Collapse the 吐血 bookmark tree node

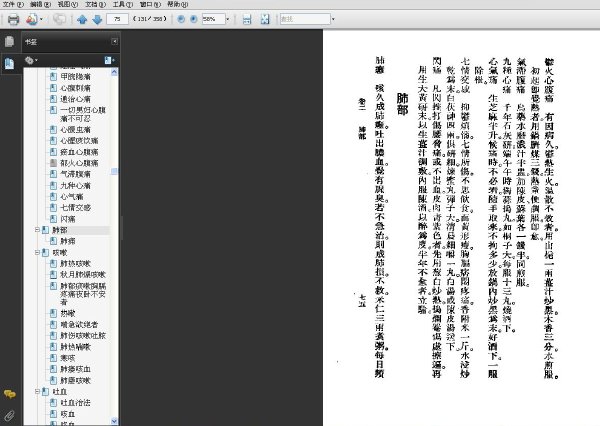(x=37, y=391)
